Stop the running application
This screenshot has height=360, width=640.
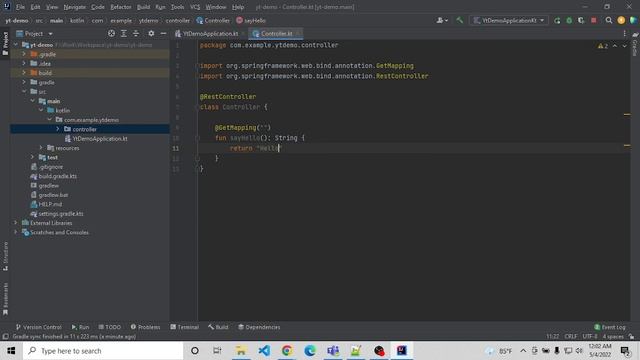pos(593,20)
